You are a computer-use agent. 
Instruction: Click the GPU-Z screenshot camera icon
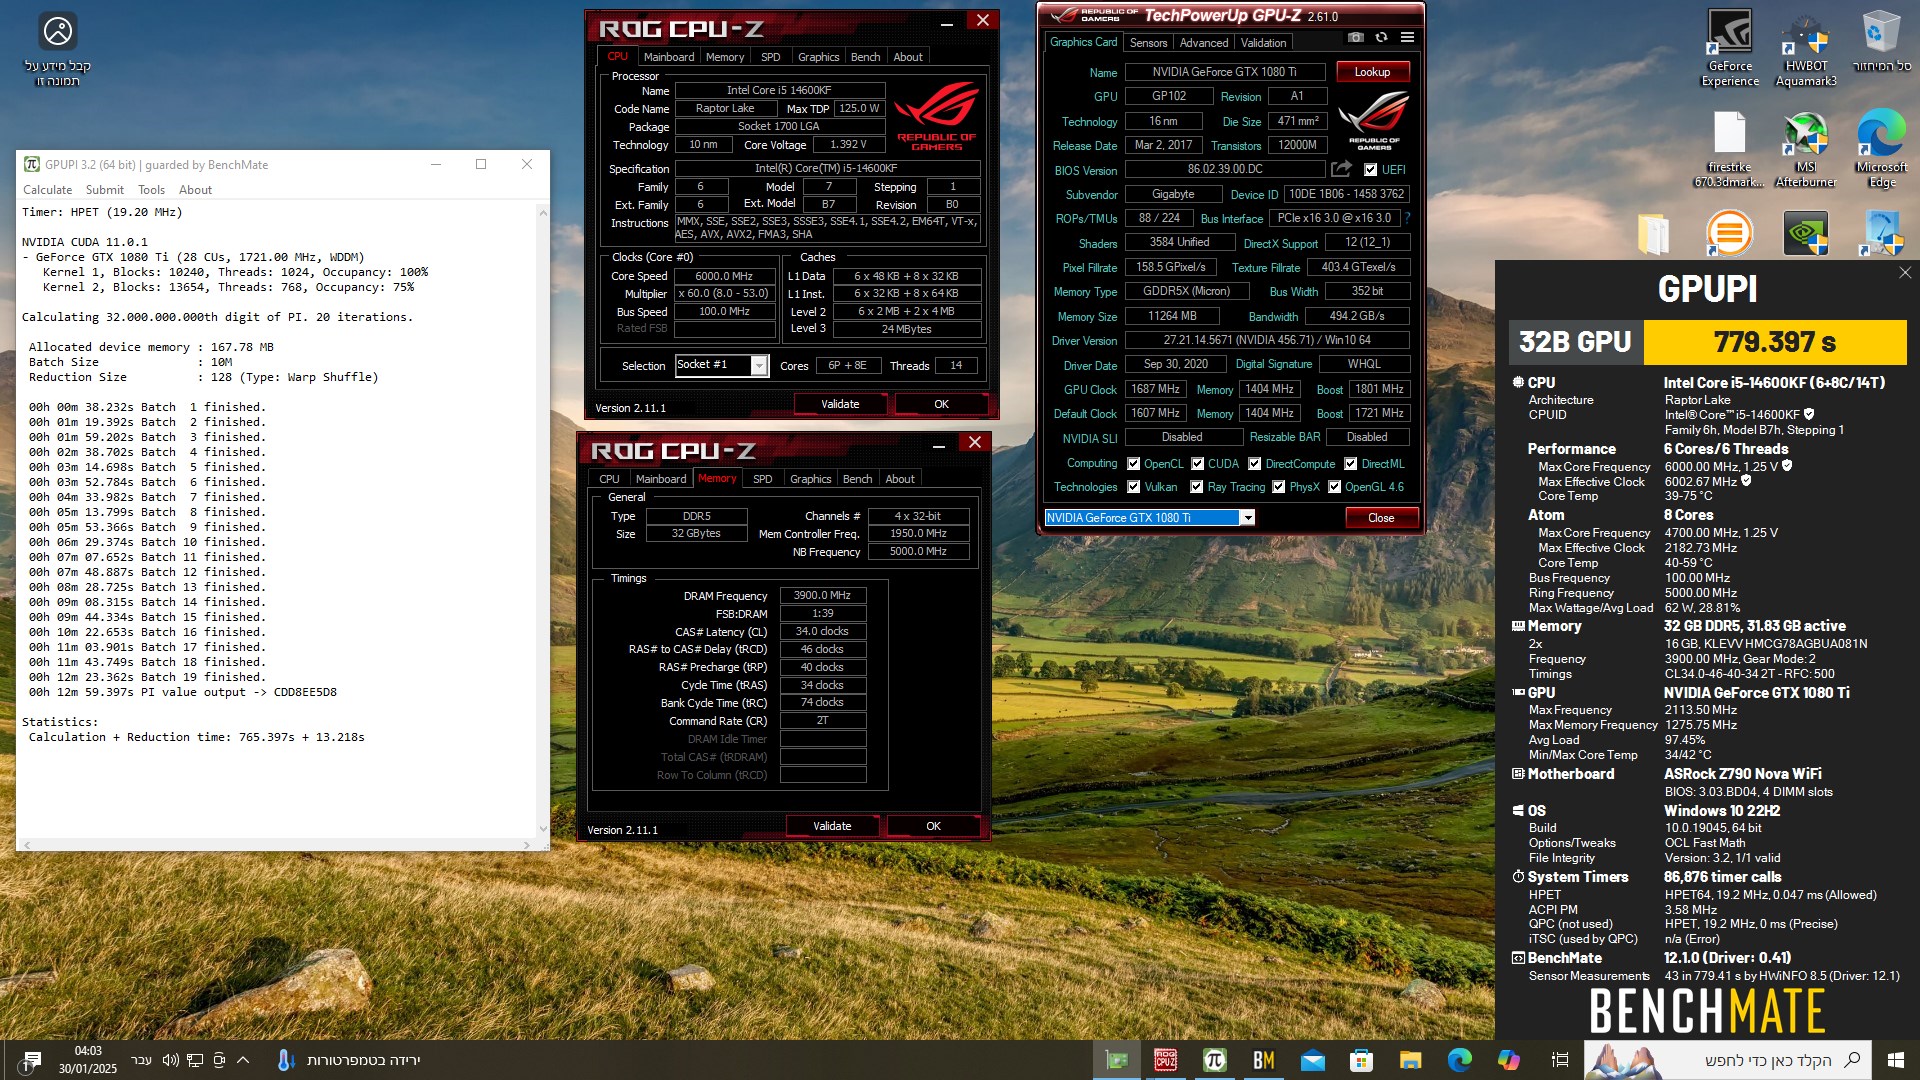click(x=1355, y=37)
